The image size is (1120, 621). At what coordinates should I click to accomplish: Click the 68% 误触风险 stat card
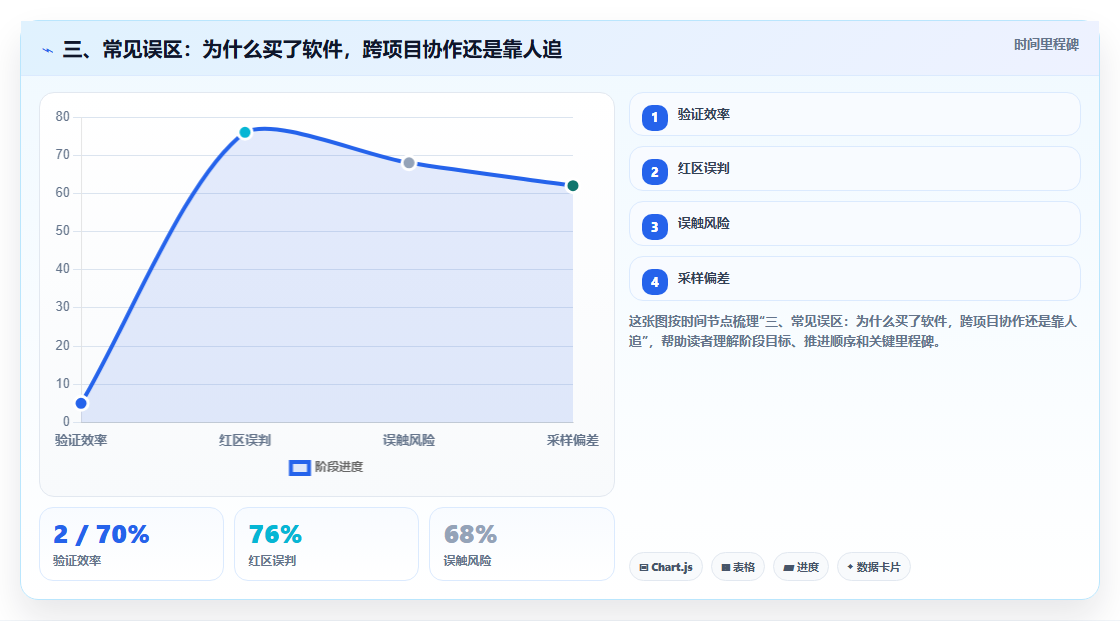pos(521,544)
